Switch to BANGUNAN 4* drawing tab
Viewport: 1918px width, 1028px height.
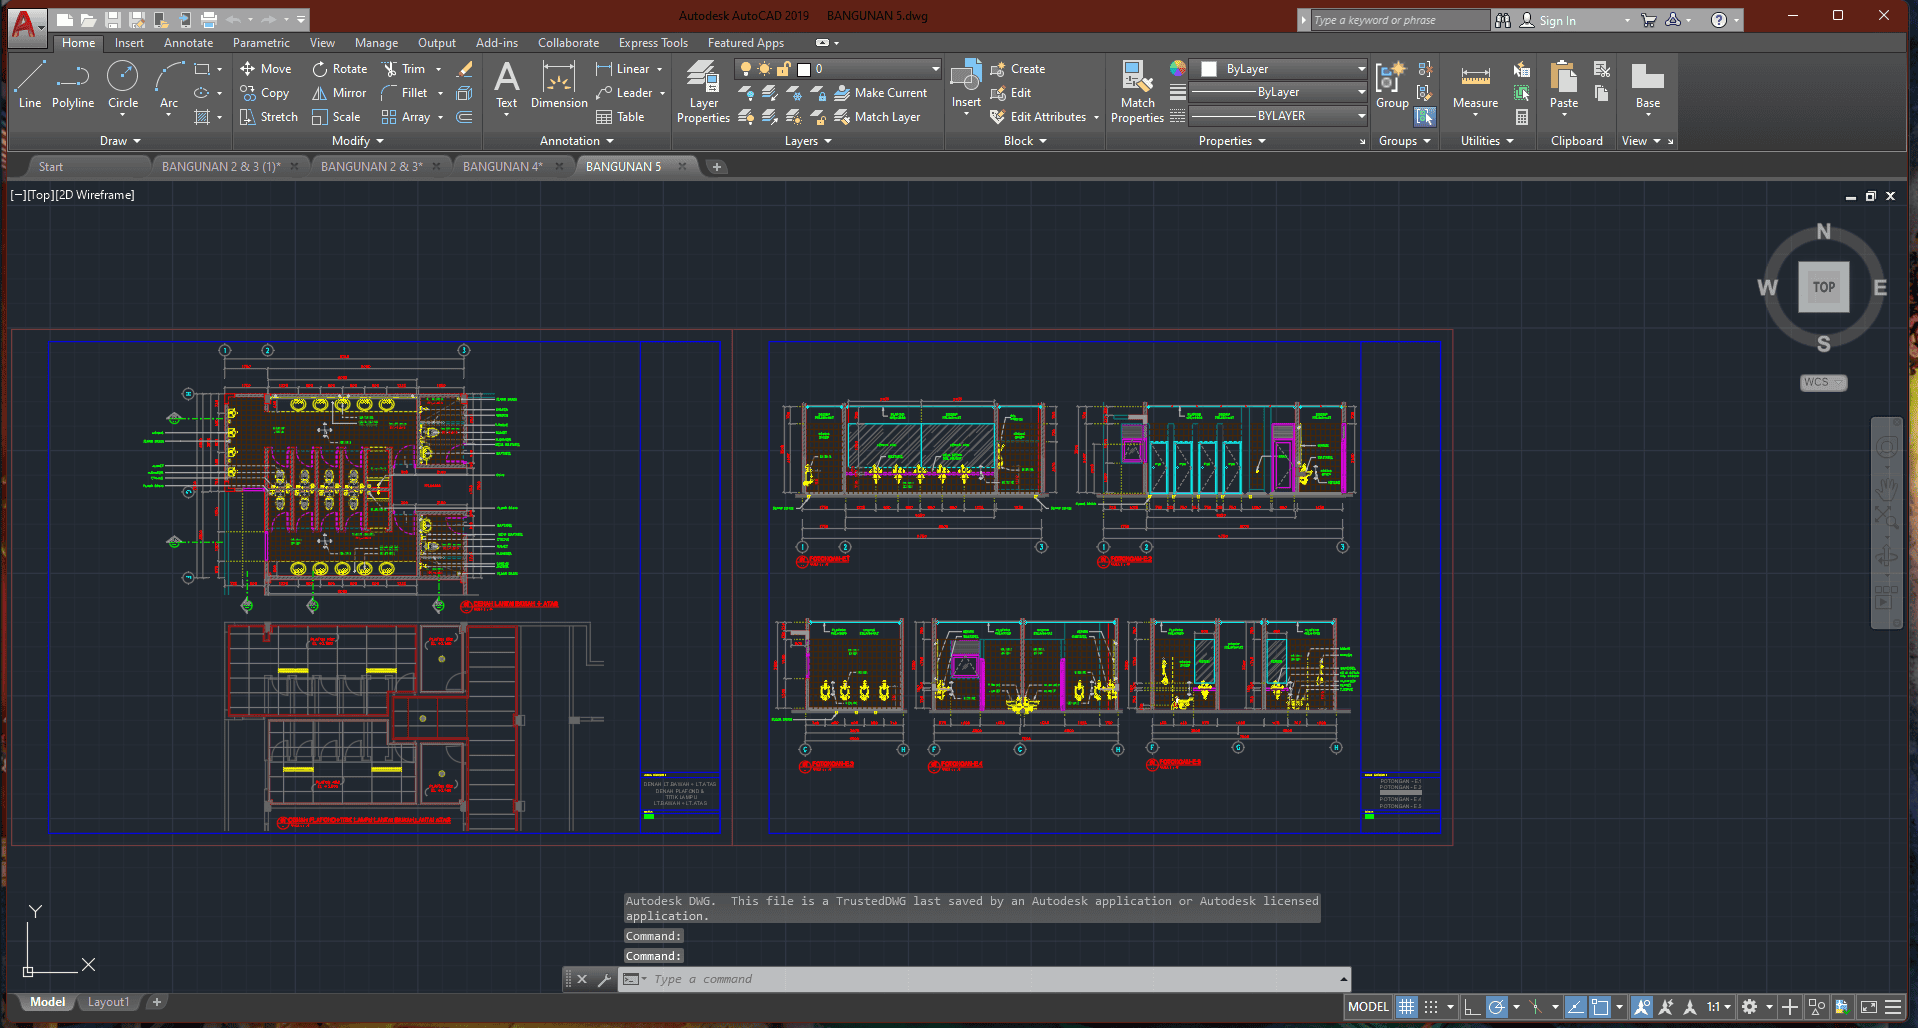[x=502, y=166]
